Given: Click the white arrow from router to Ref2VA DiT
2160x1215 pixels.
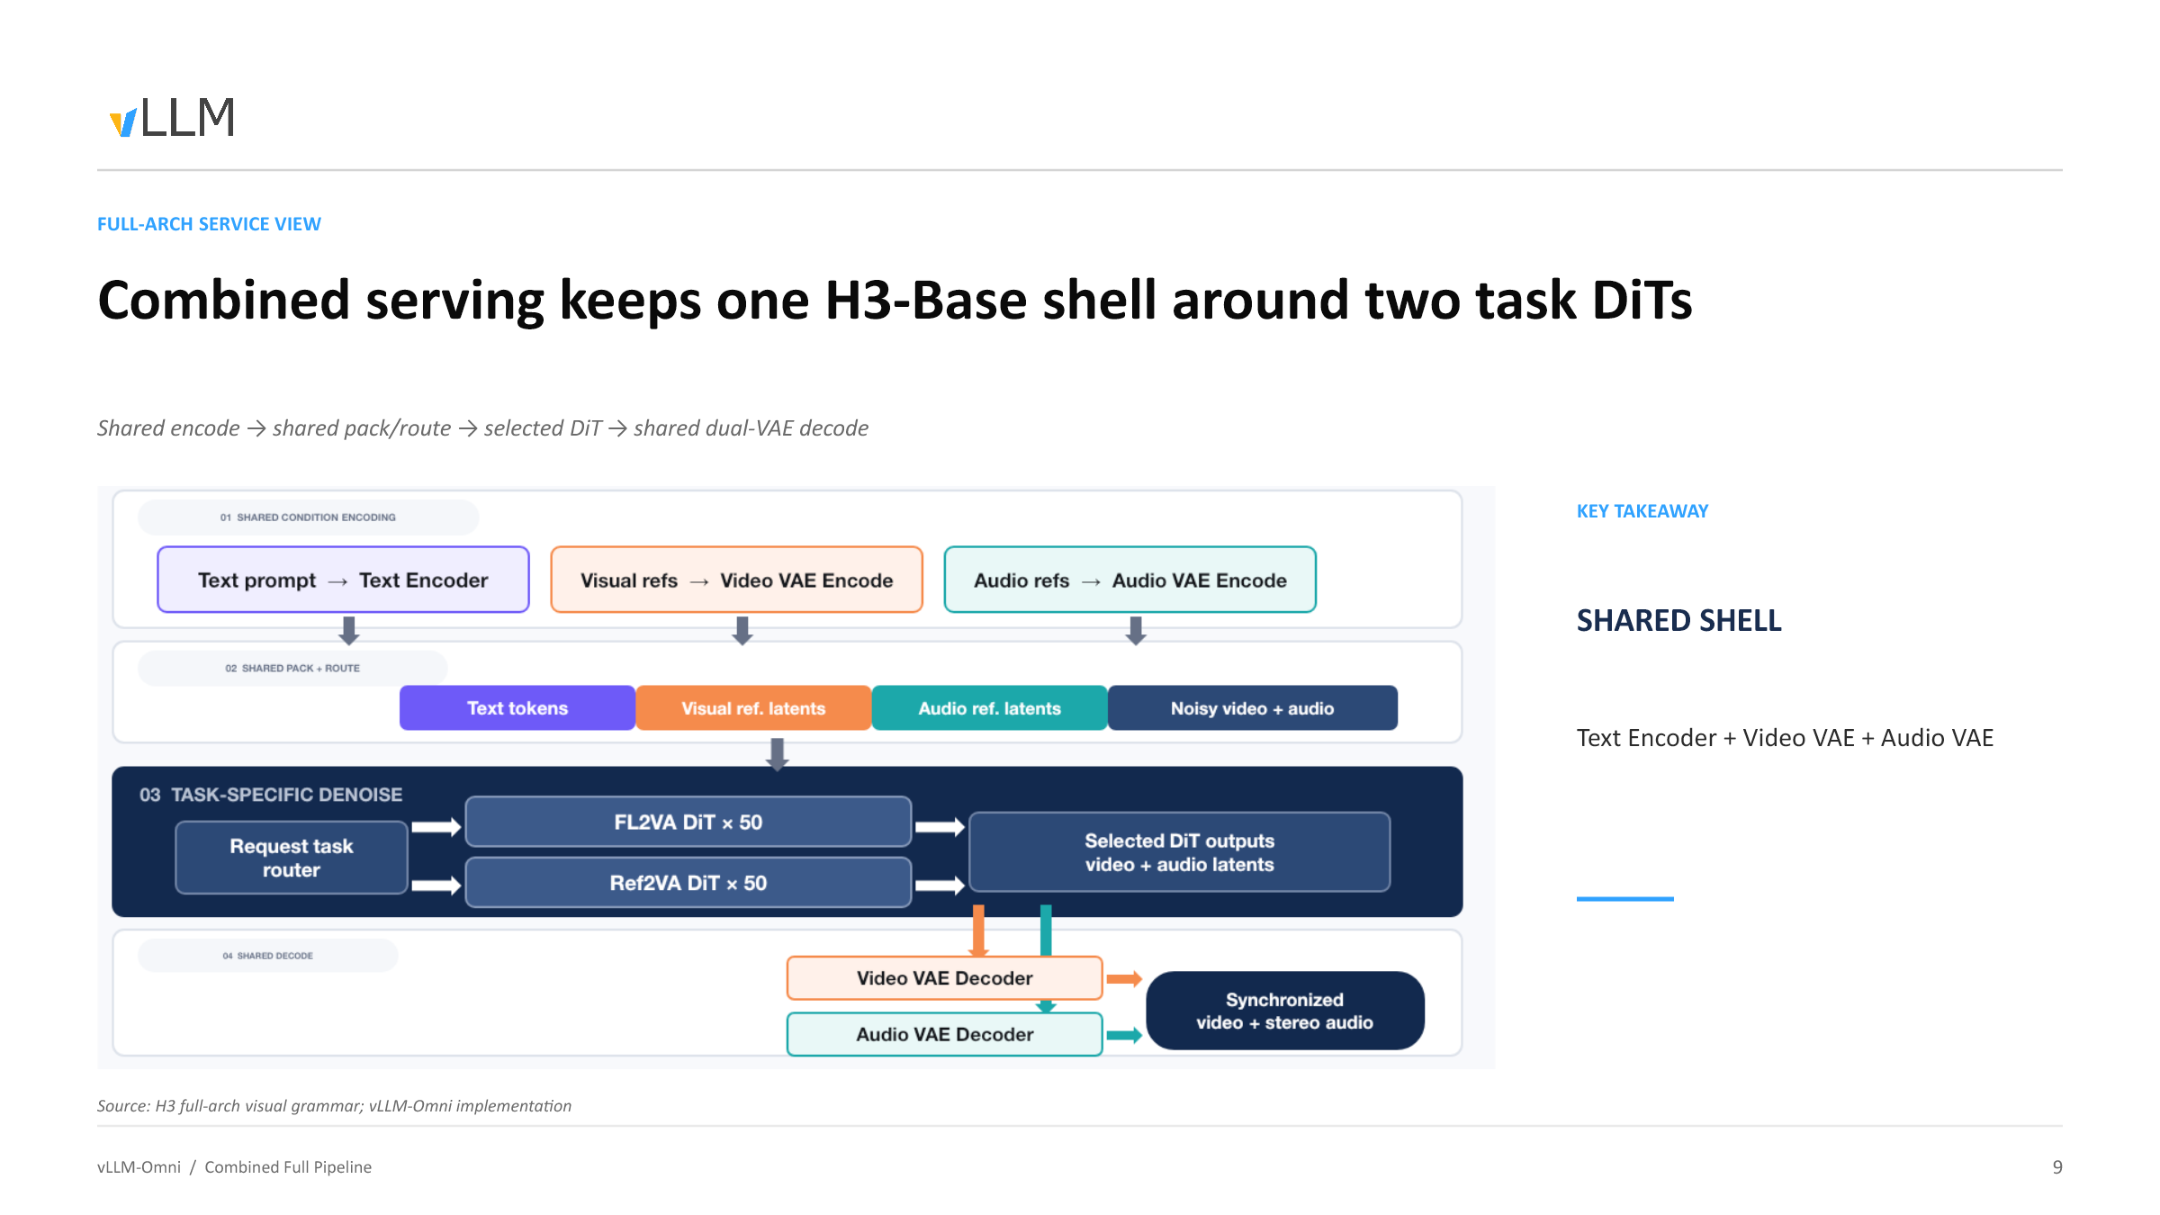Looking at the screenshot, I should tap(436, 886).
